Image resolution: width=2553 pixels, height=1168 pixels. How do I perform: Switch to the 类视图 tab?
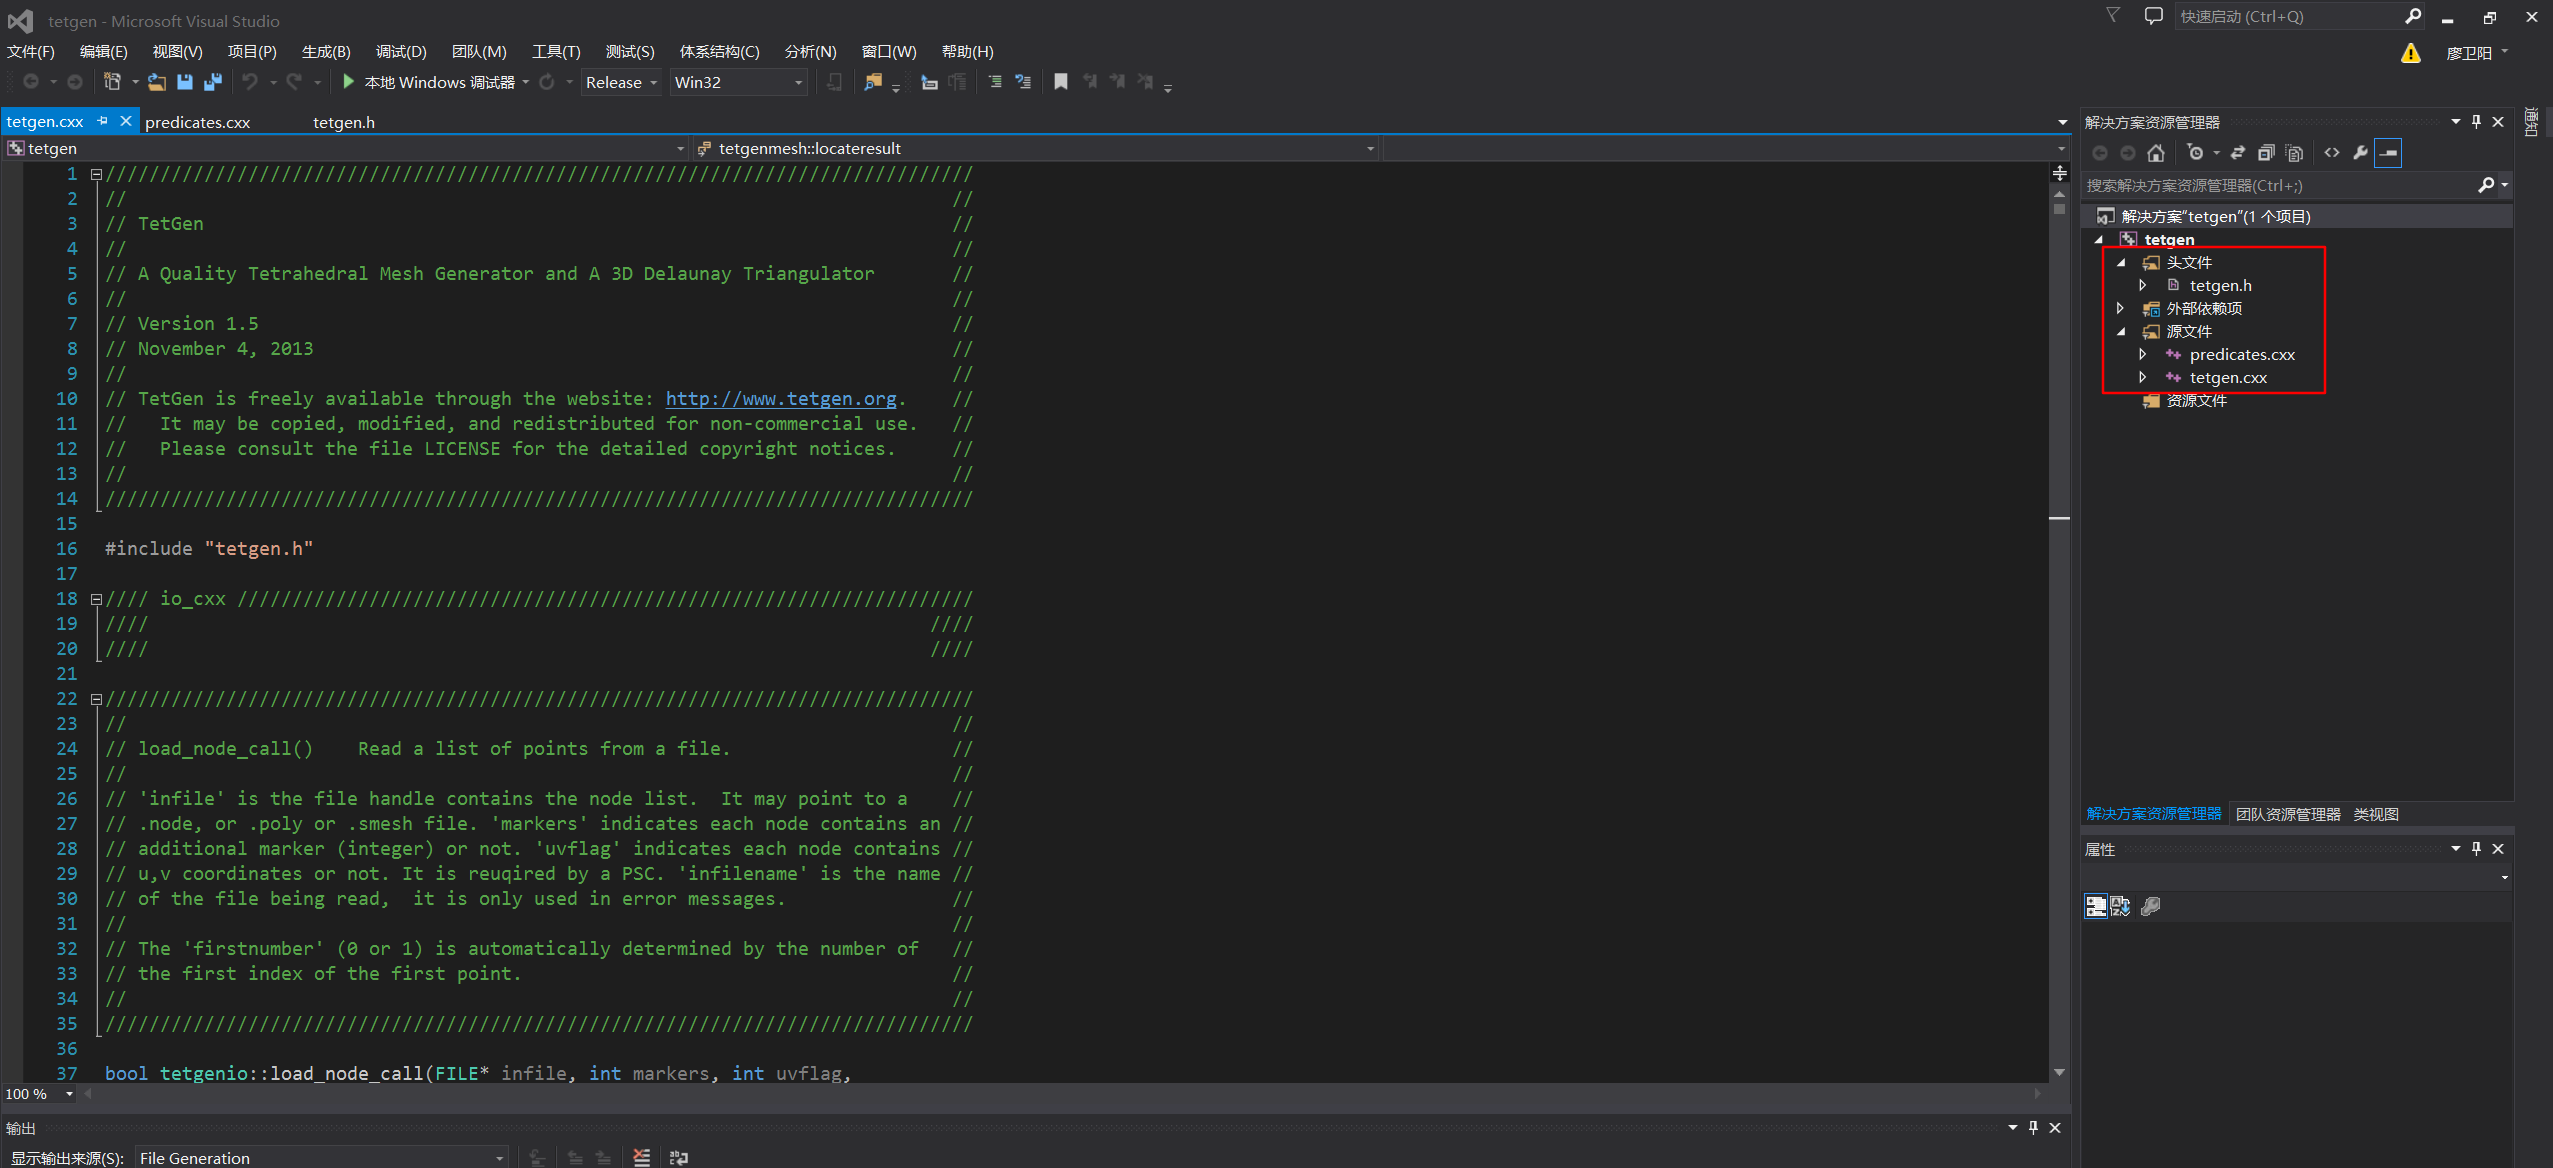(x=2376, y=814)
